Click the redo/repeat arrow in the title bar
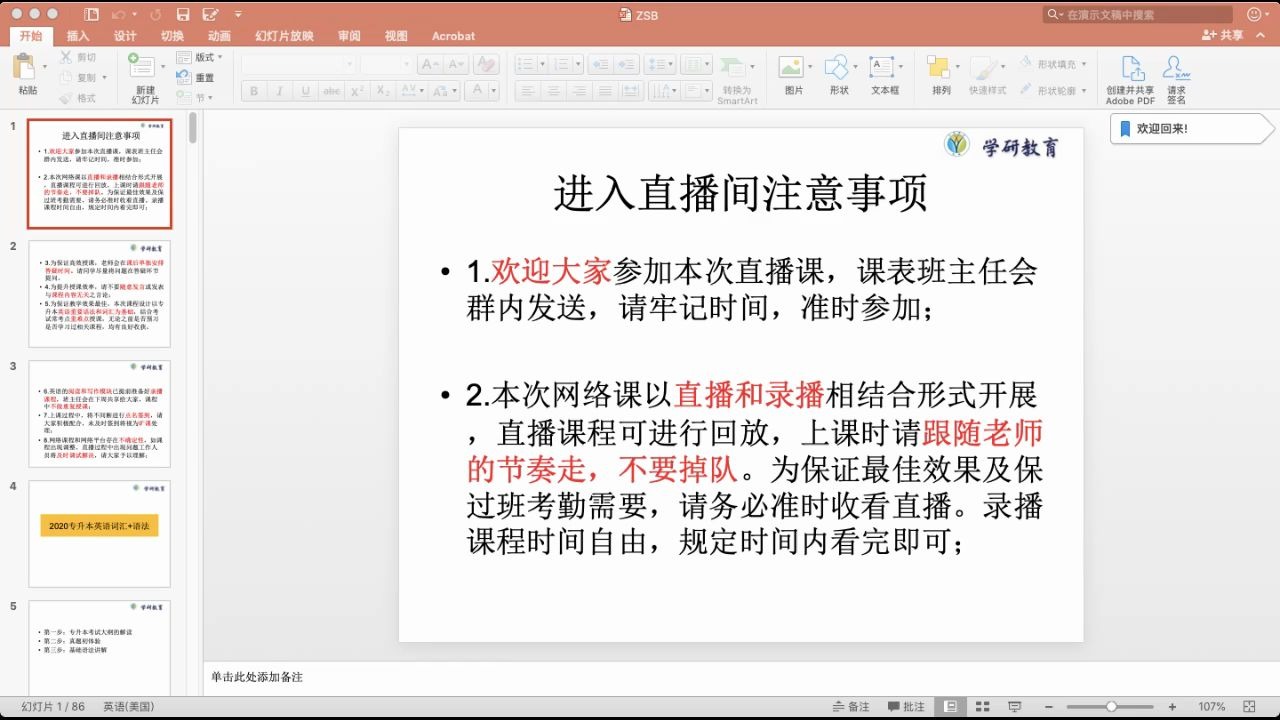Screen dimensions: 1280x720 [155, 15]
